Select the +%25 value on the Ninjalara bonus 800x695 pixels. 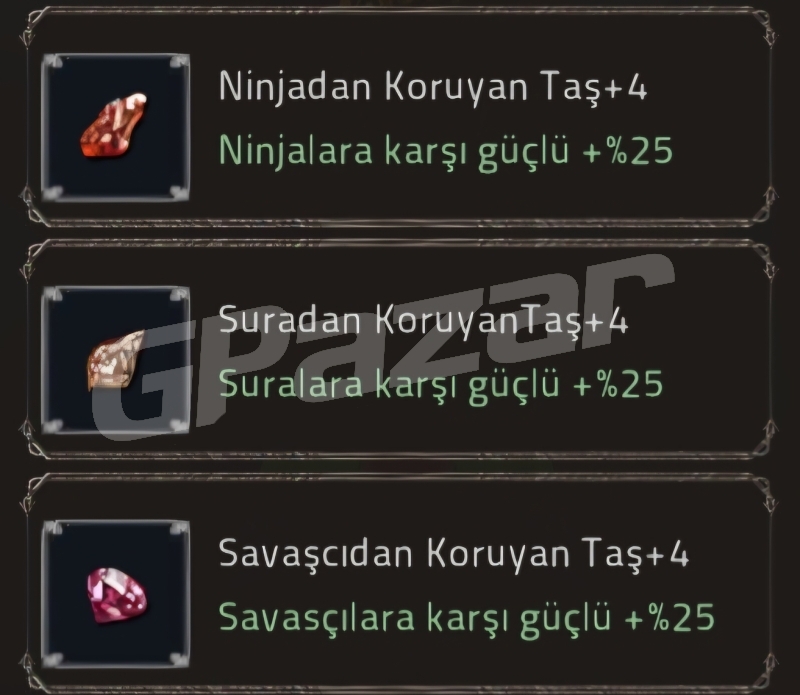coord(628,151)
